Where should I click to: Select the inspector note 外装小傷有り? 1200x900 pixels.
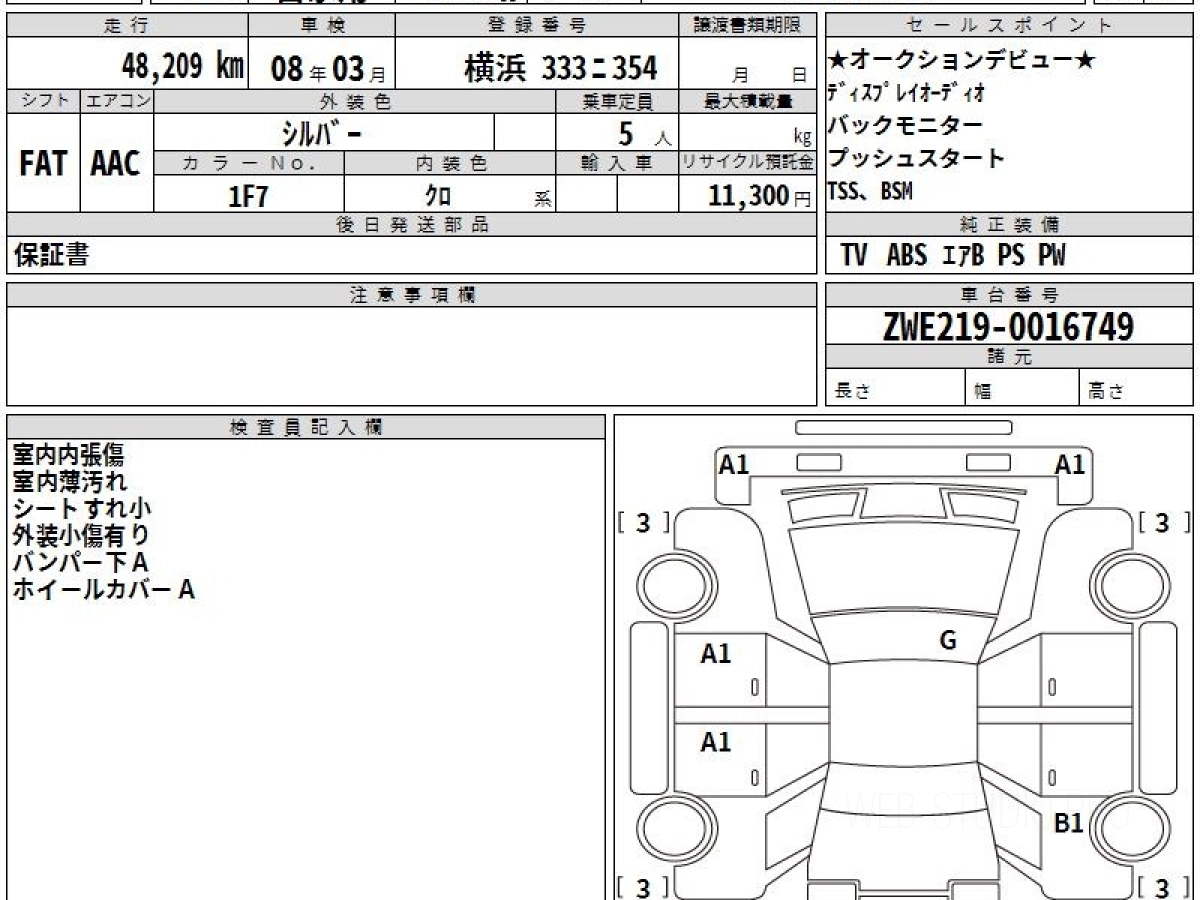click(x=81, y=536)
